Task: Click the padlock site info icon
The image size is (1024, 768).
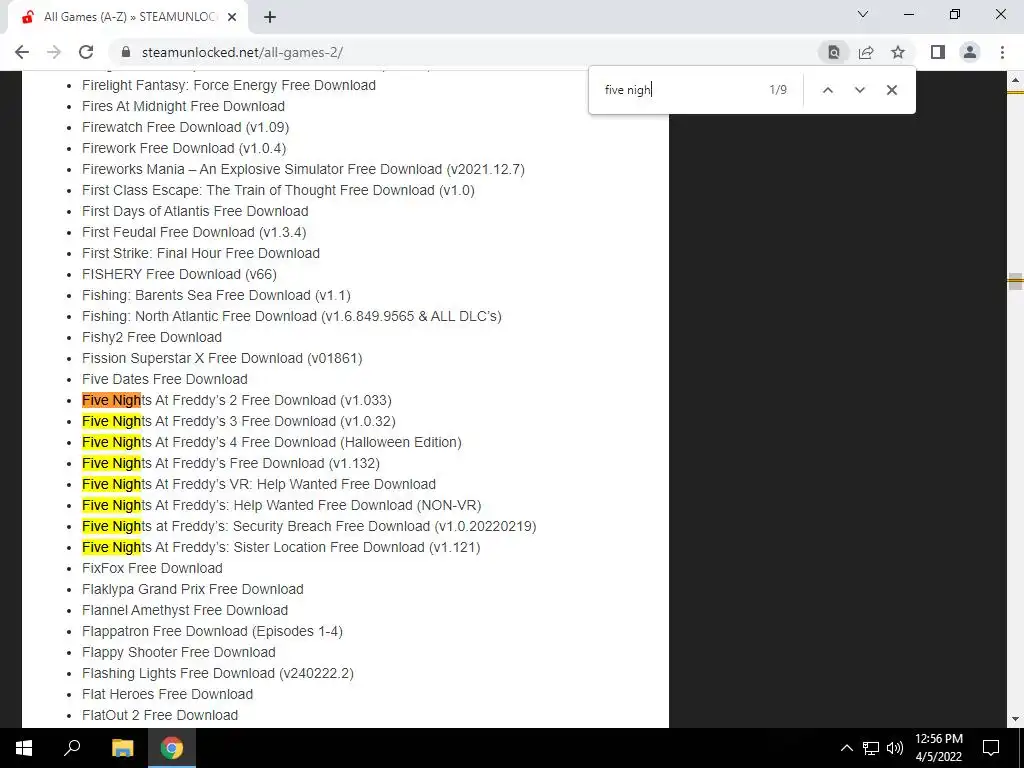Action: click(x=127, y=52)
